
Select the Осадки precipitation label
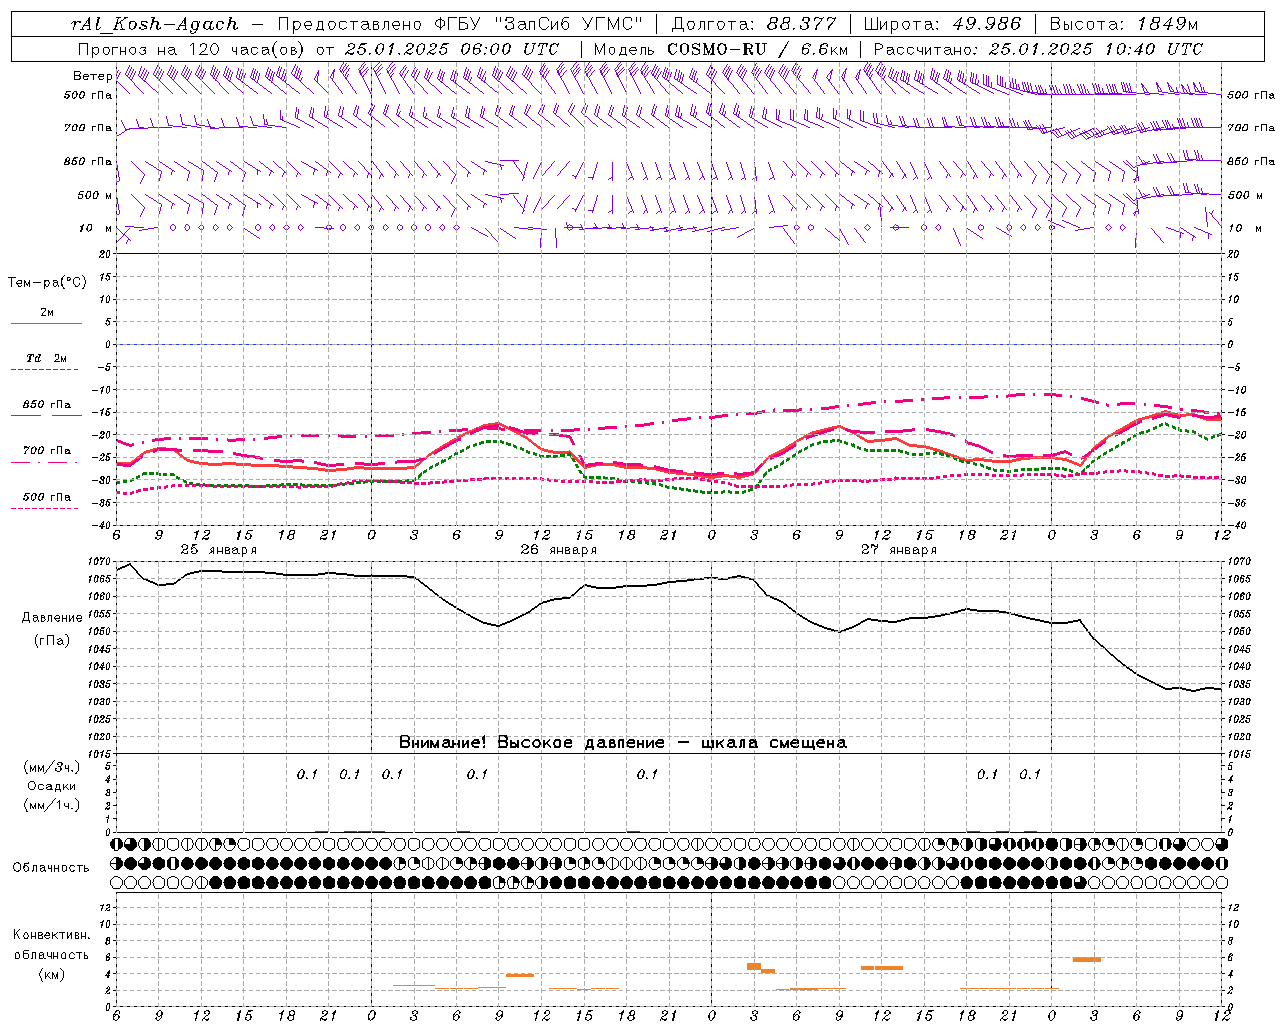[x=51, y=786]
